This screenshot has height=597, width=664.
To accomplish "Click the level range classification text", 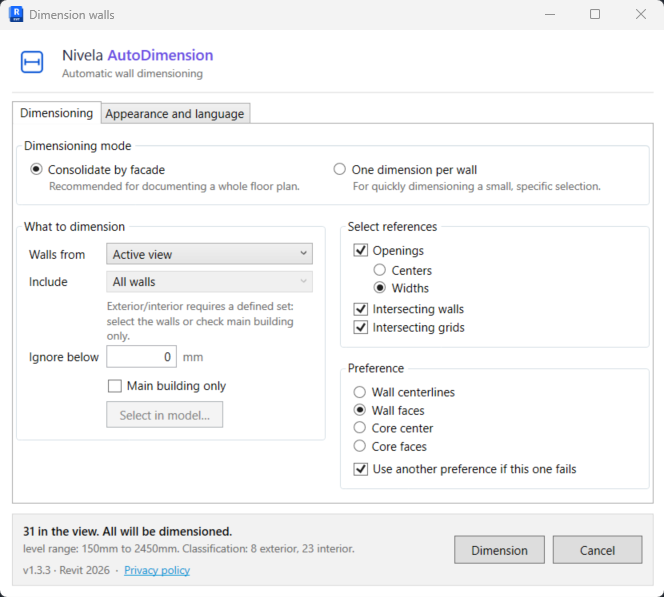I will tap(189, 549).
